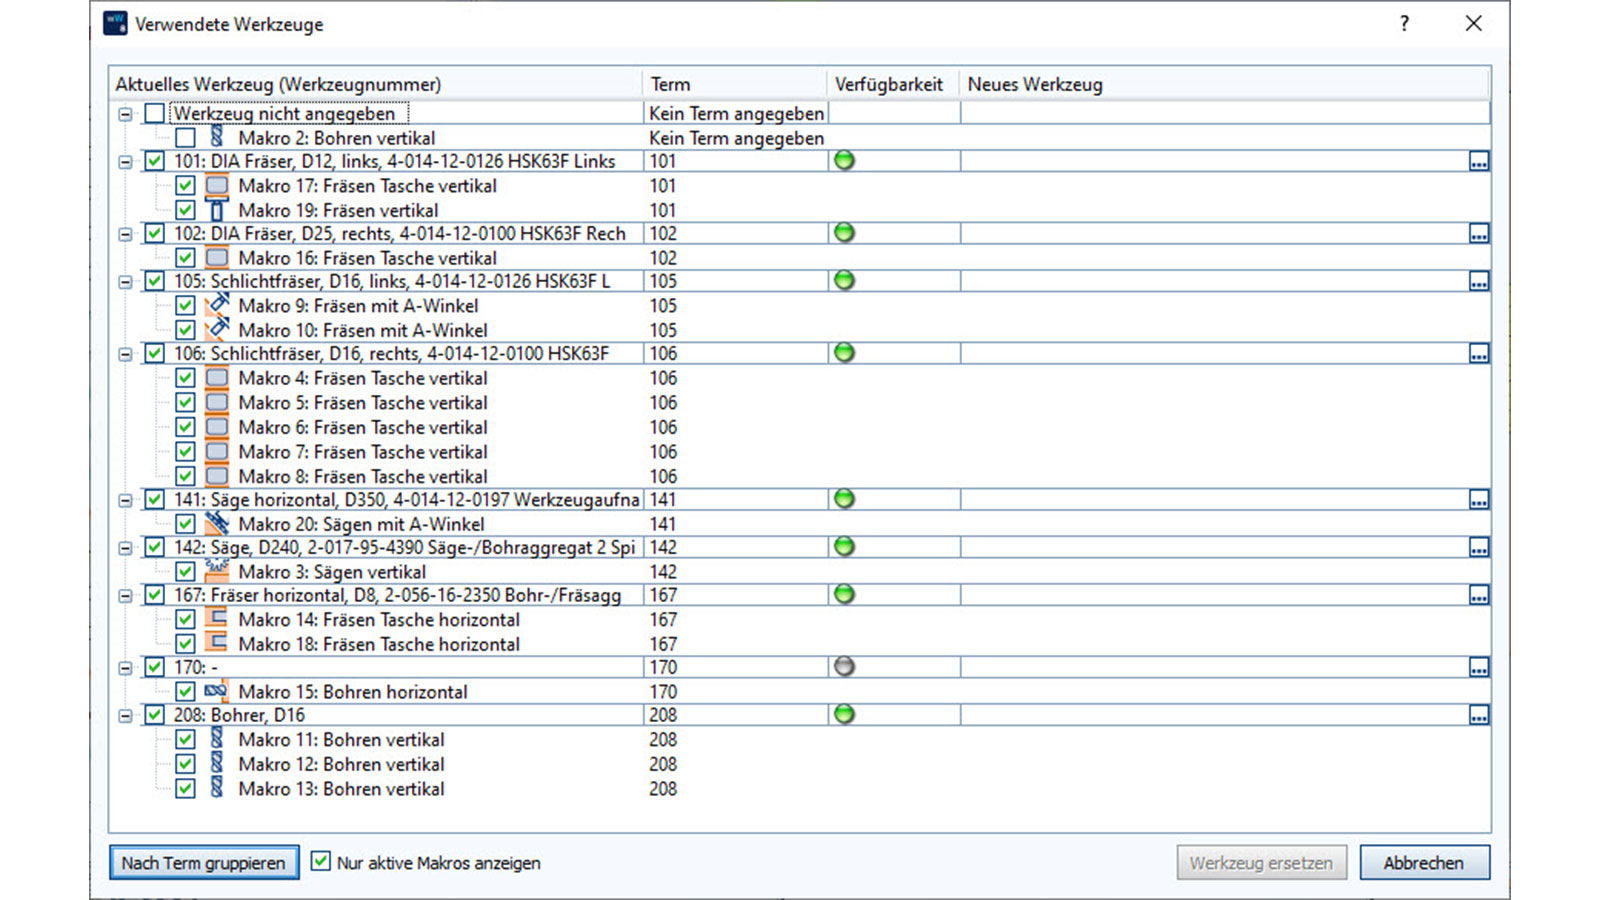Uncheck 'Nur aktive Makros anzeigen'
1600x900 pixels.
point(321,861)
